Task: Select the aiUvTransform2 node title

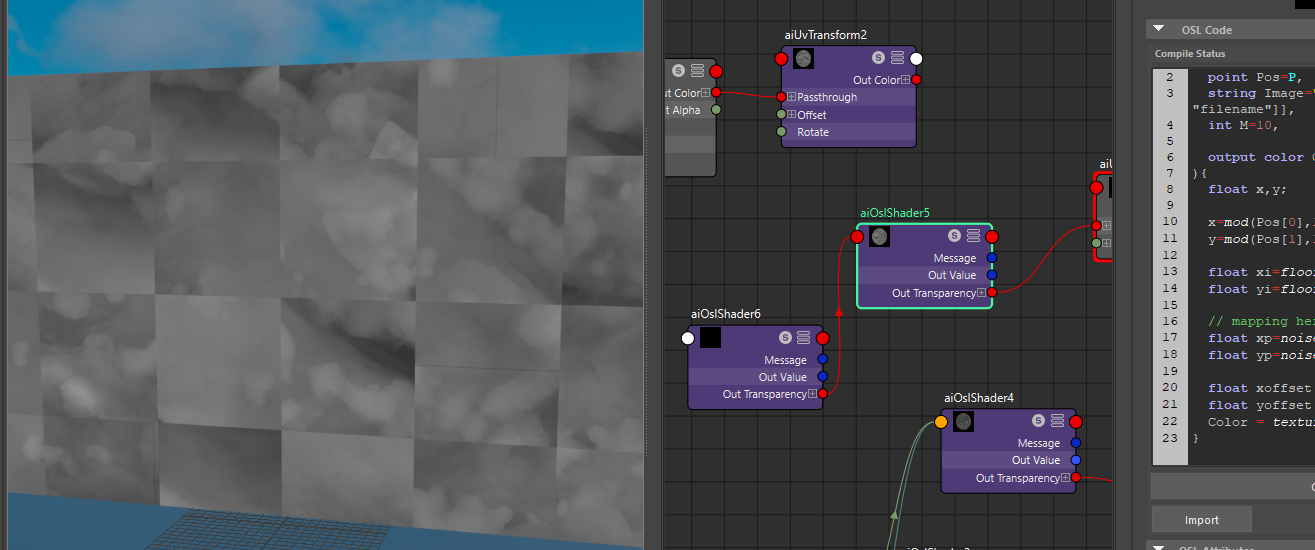Action: coord(825,35)
